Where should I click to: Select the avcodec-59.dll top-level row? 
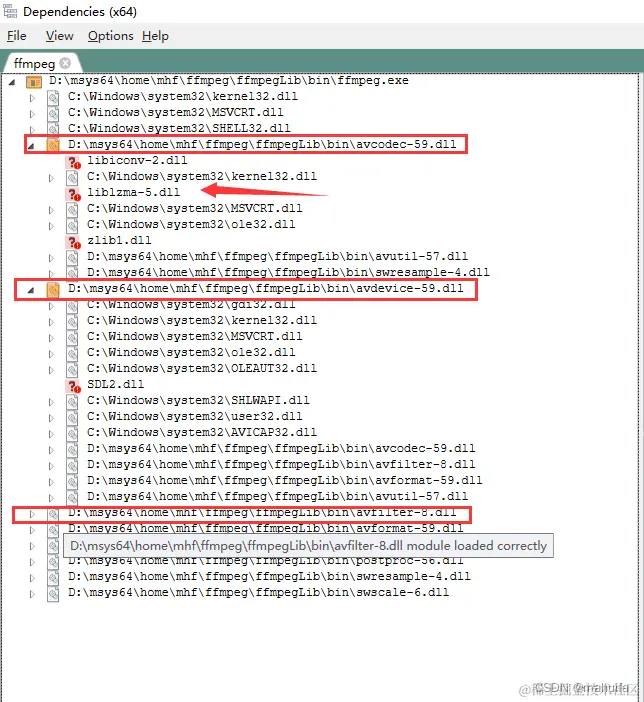262,145
